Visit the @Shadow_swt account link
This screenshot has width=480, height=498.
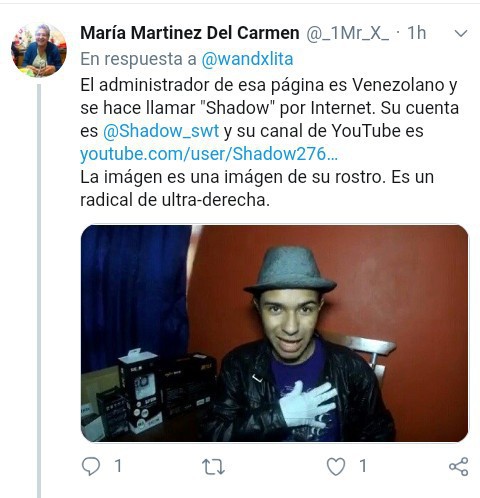click(161, 131)
